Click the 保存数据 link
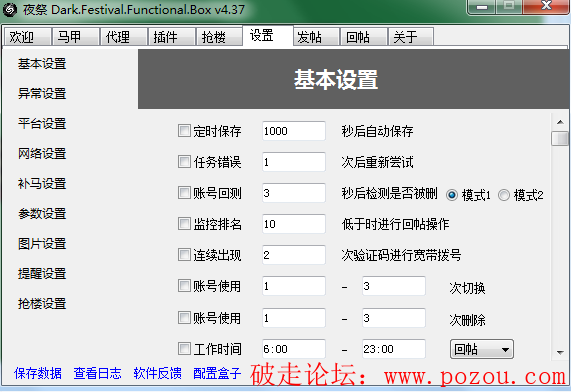The height and width of the screenshot is (392, 571). [38, 373]
